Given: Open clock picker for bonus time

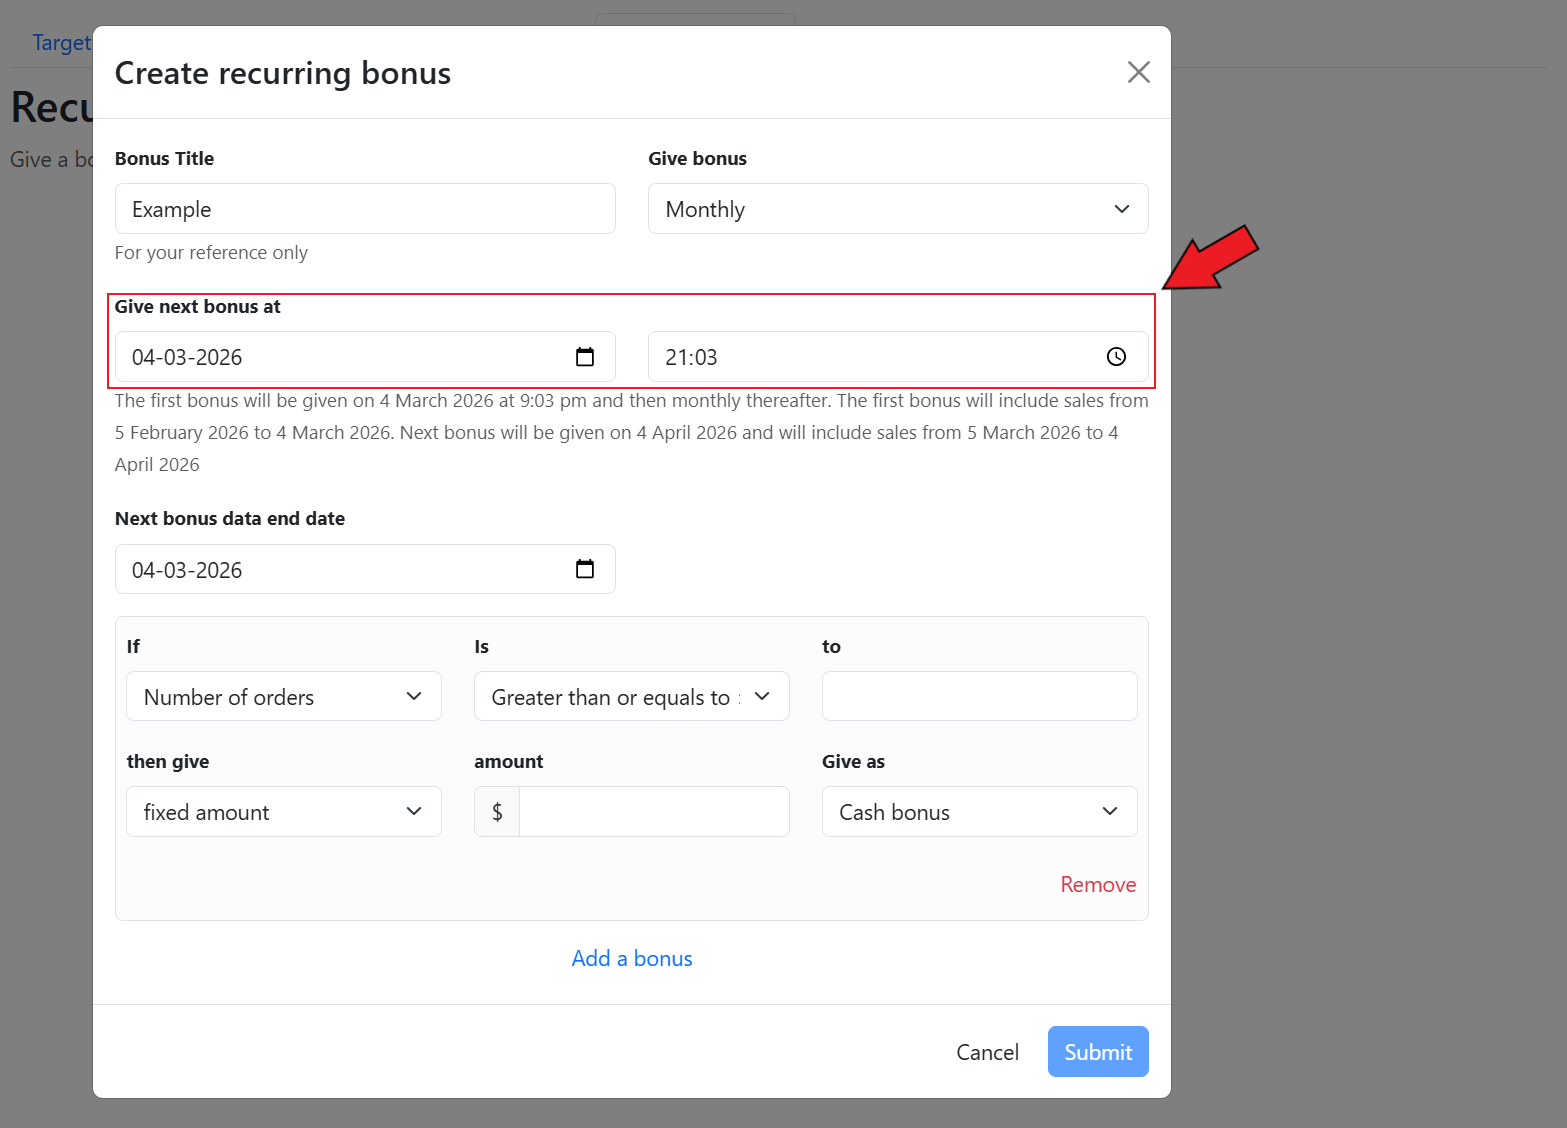Looking at the screenshot, I should click(x=1116, y=357).
